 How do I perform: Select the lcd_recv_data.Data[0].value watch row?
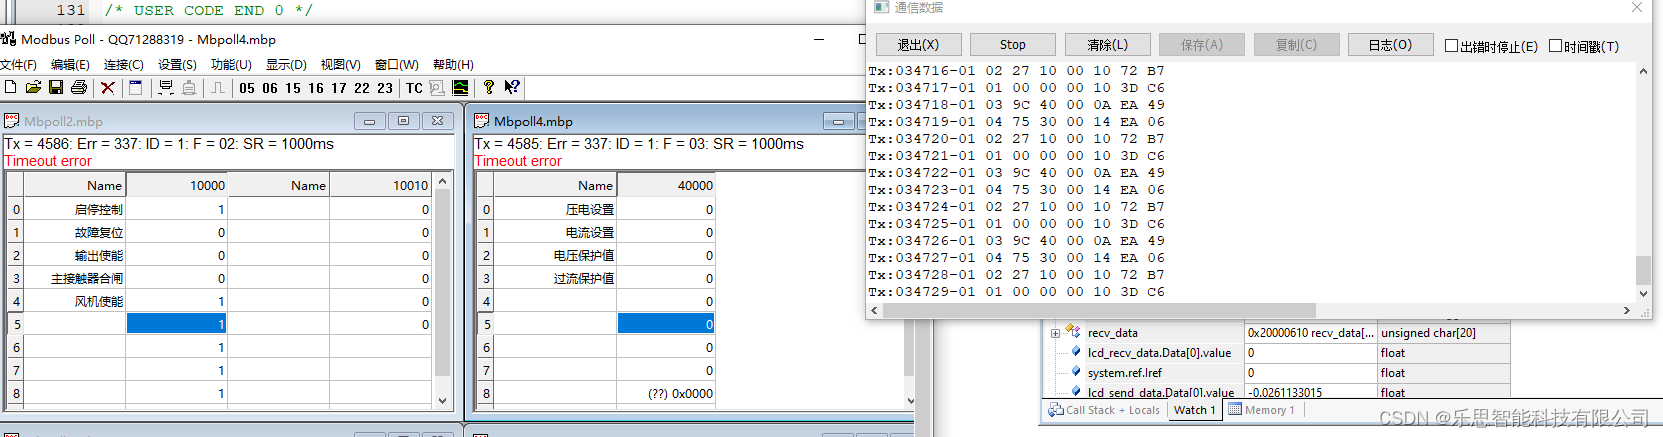tap(1276, 353)
